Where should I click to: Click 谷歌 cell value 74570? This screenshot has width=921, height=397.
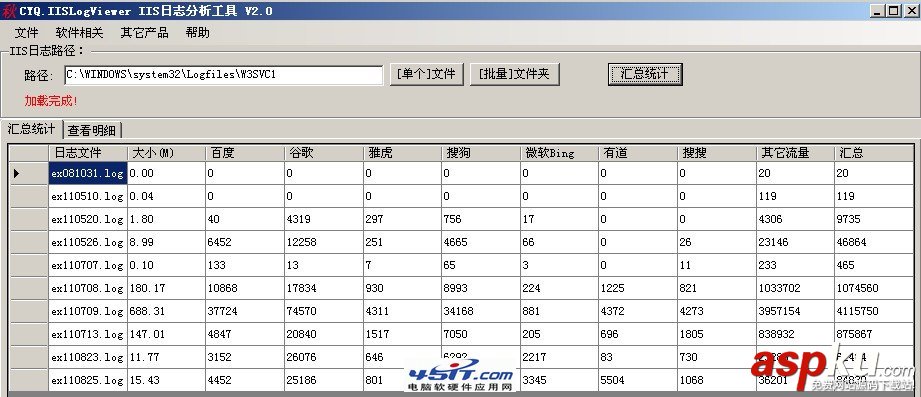coord(324,311)
